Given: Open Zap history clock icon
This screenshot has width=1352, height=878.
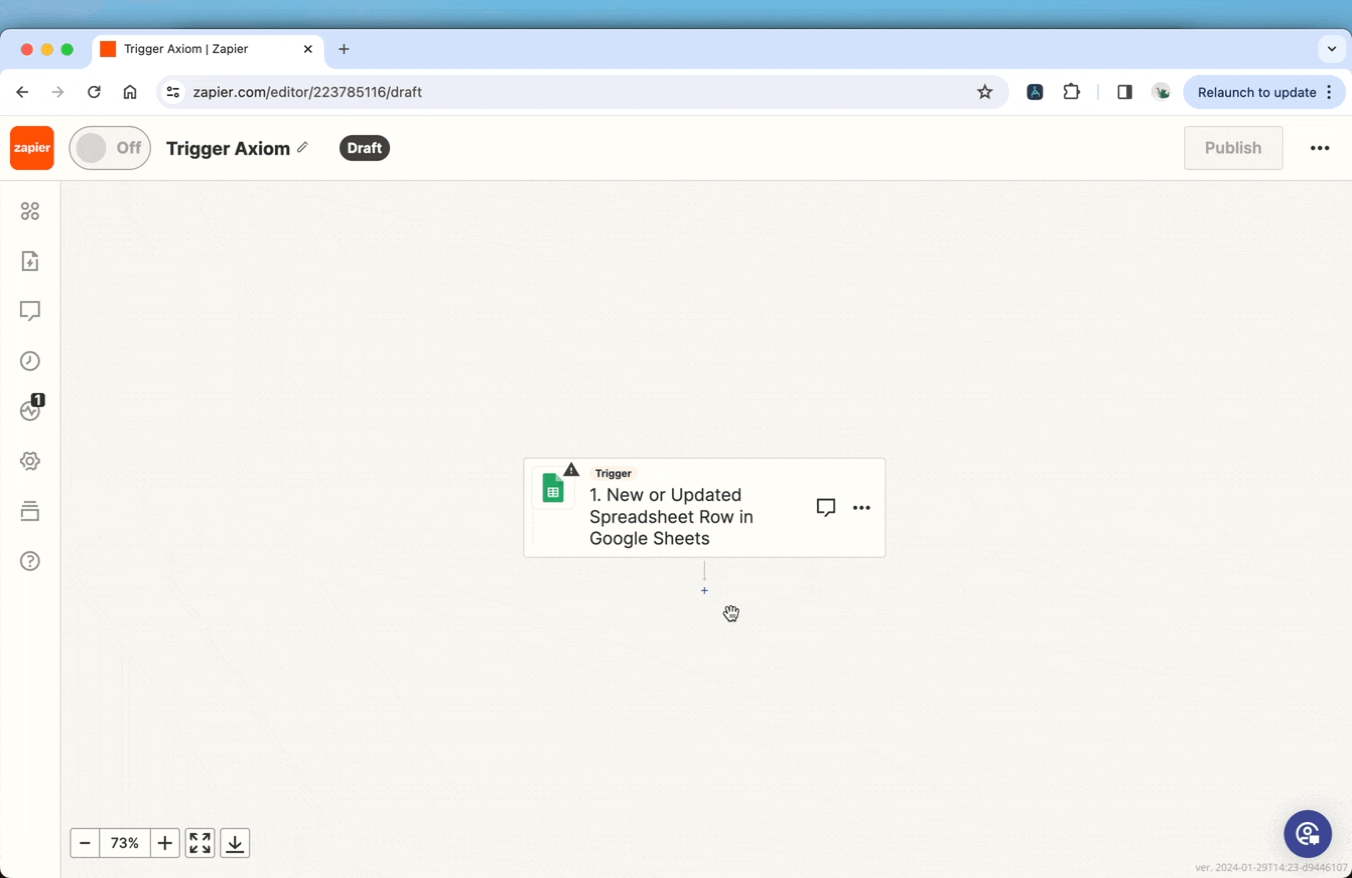Looking at the screenshot, I should pyautogui.click(x=30, y=361).
